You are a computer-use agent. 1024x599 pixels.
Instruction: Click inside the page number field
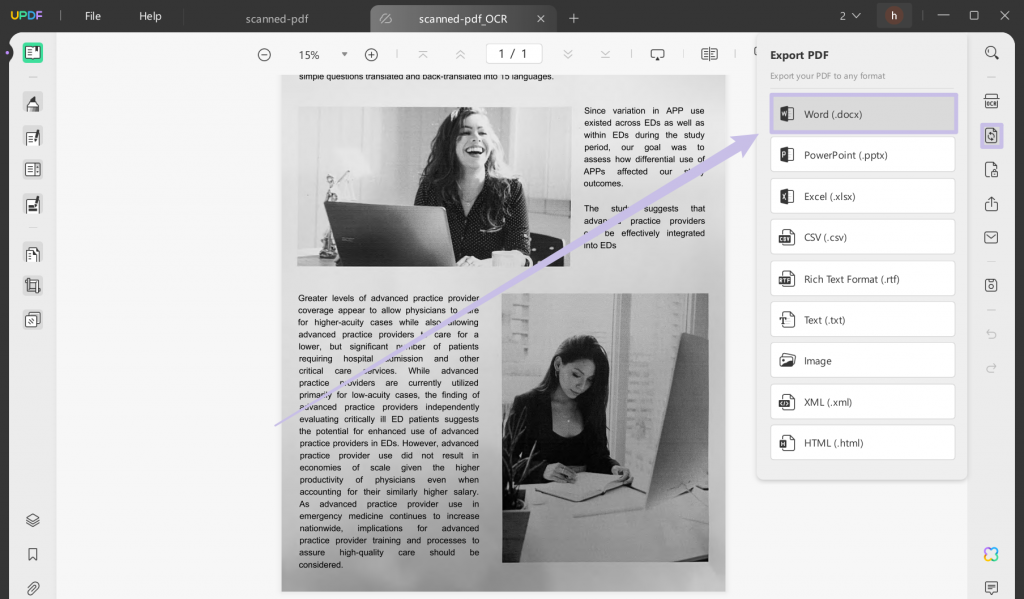click(513, 53)
